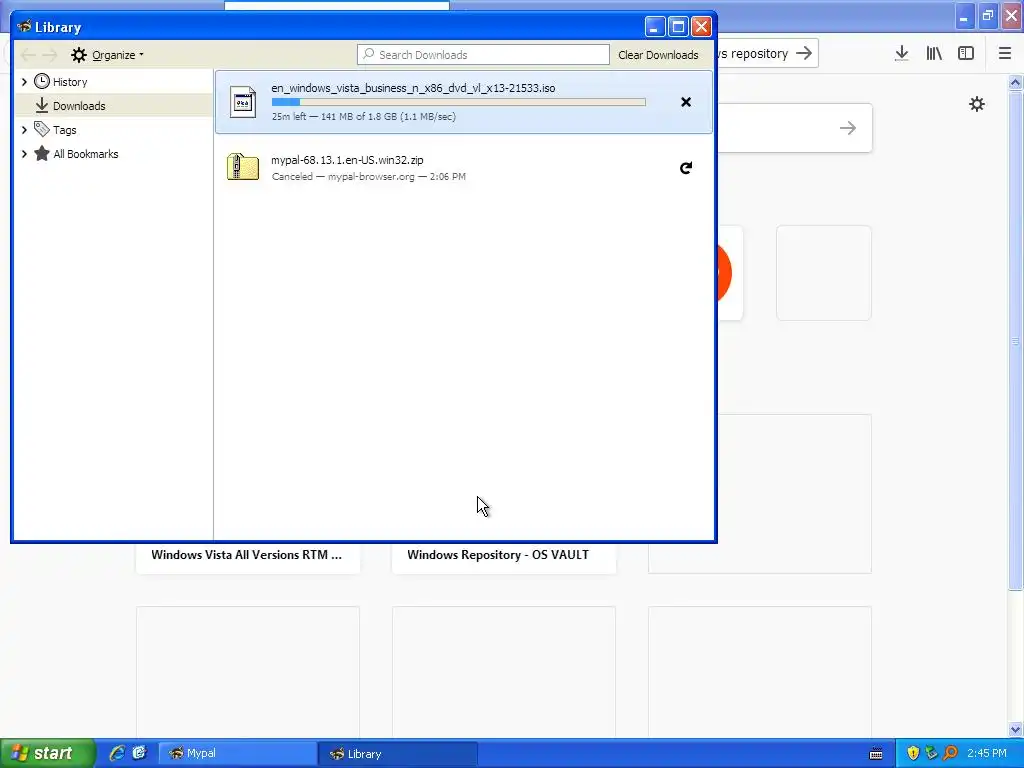The image size is (1024, 768).
Task: Click the History clock icon
Action: coord(42,81)
